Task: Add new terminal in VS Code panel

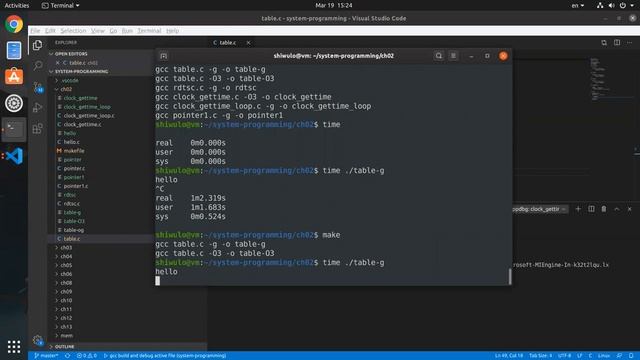Action: point(578,209)
